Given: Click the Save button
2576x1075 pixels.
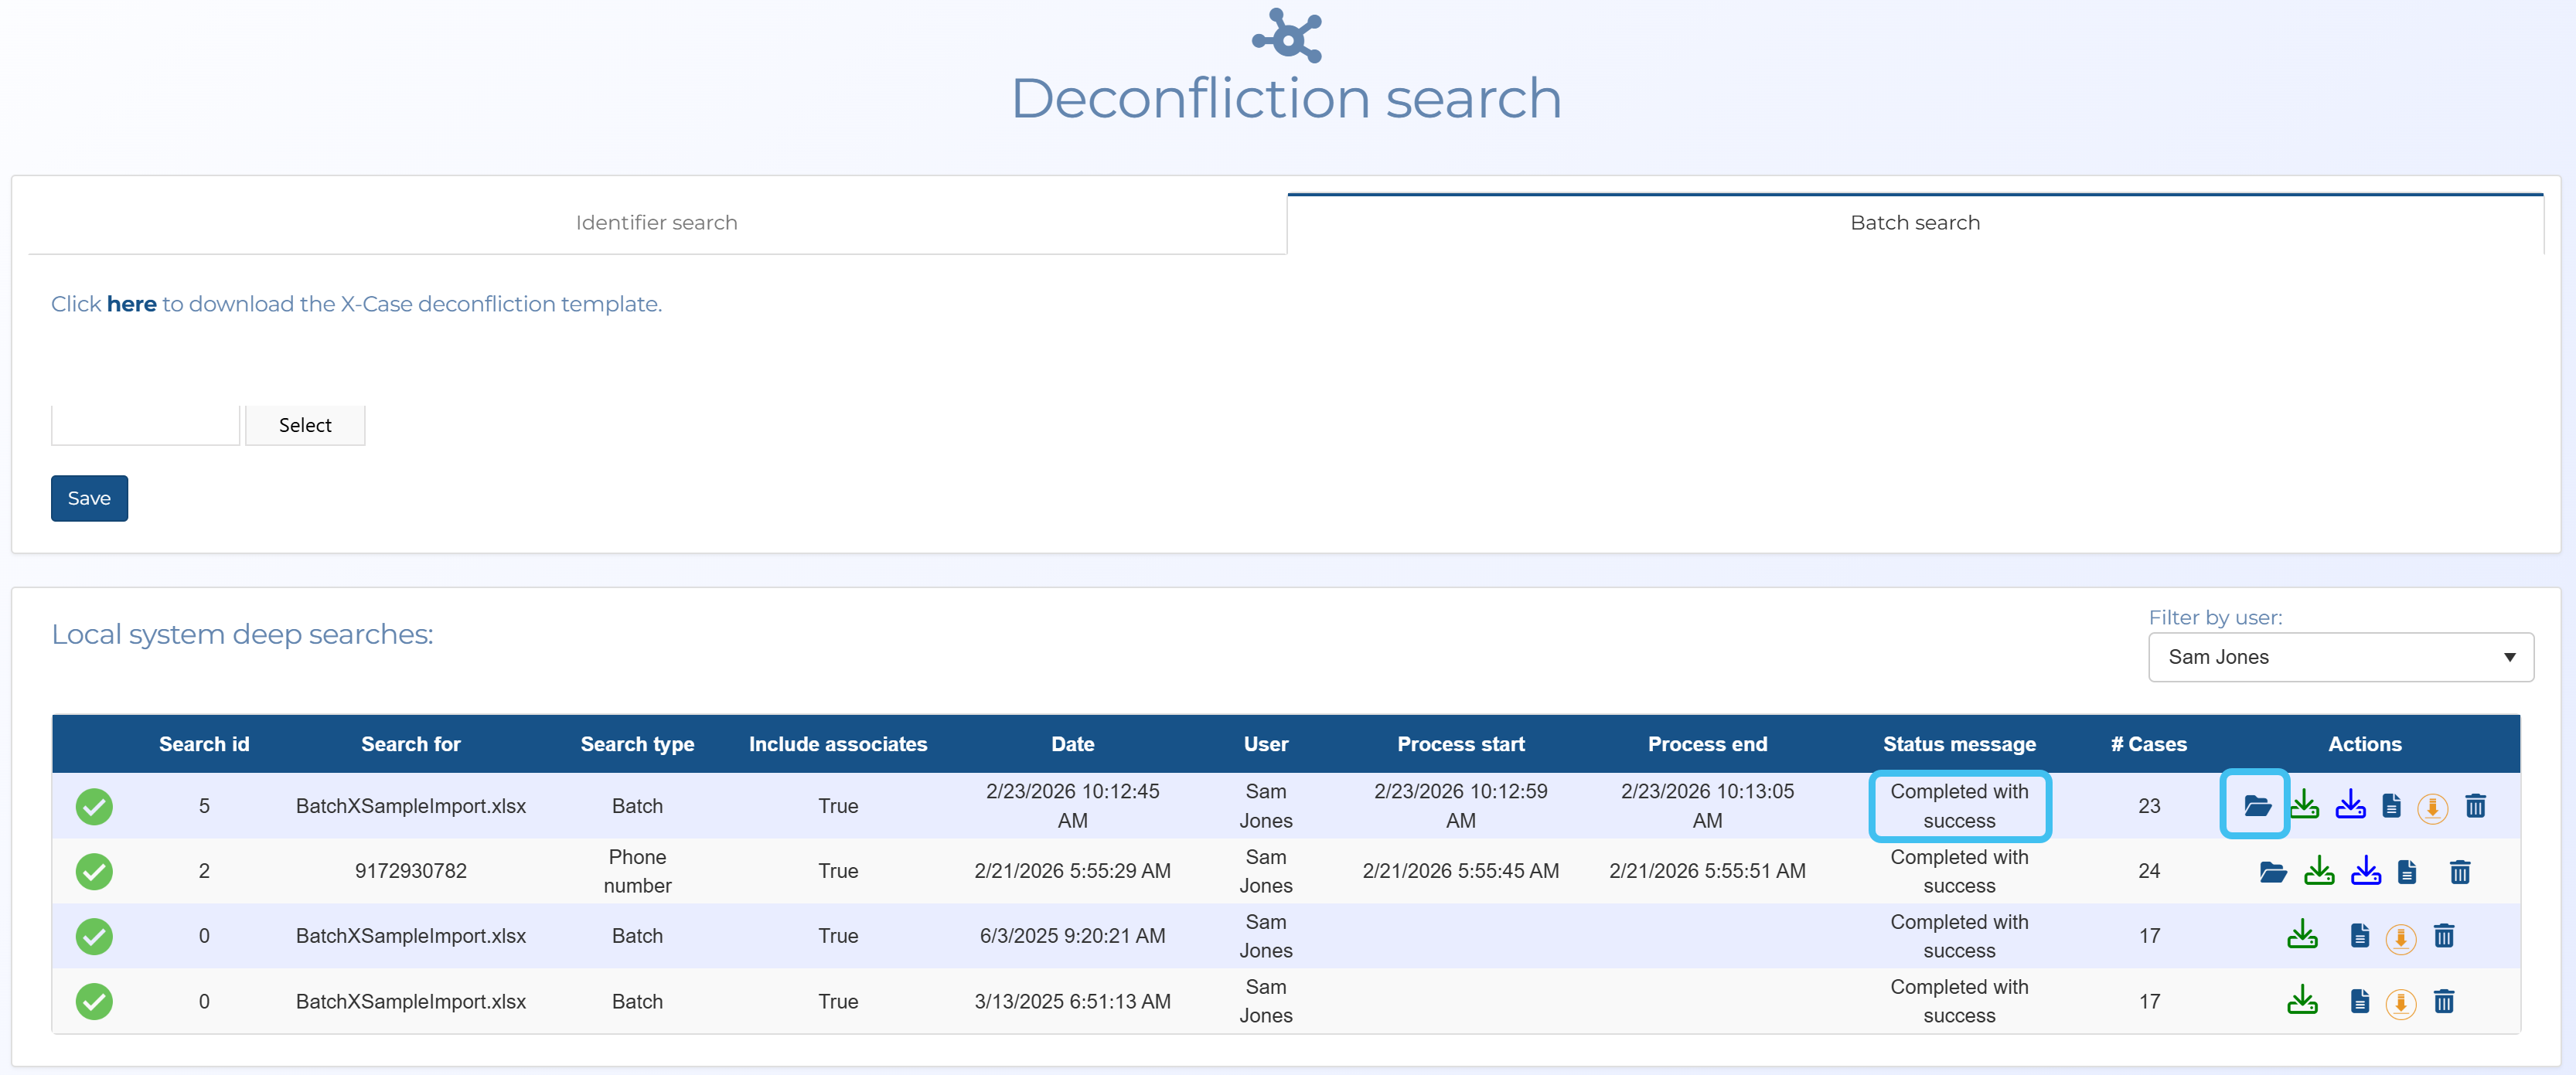Looking at the screenshot, I should (x=89, y=498).
